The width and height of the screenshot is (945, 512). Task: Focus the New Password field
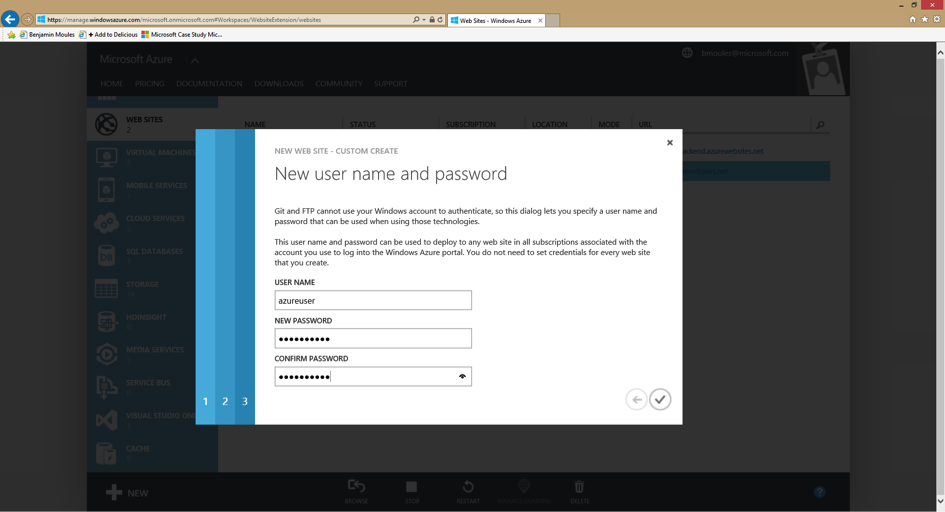point(373,339)
